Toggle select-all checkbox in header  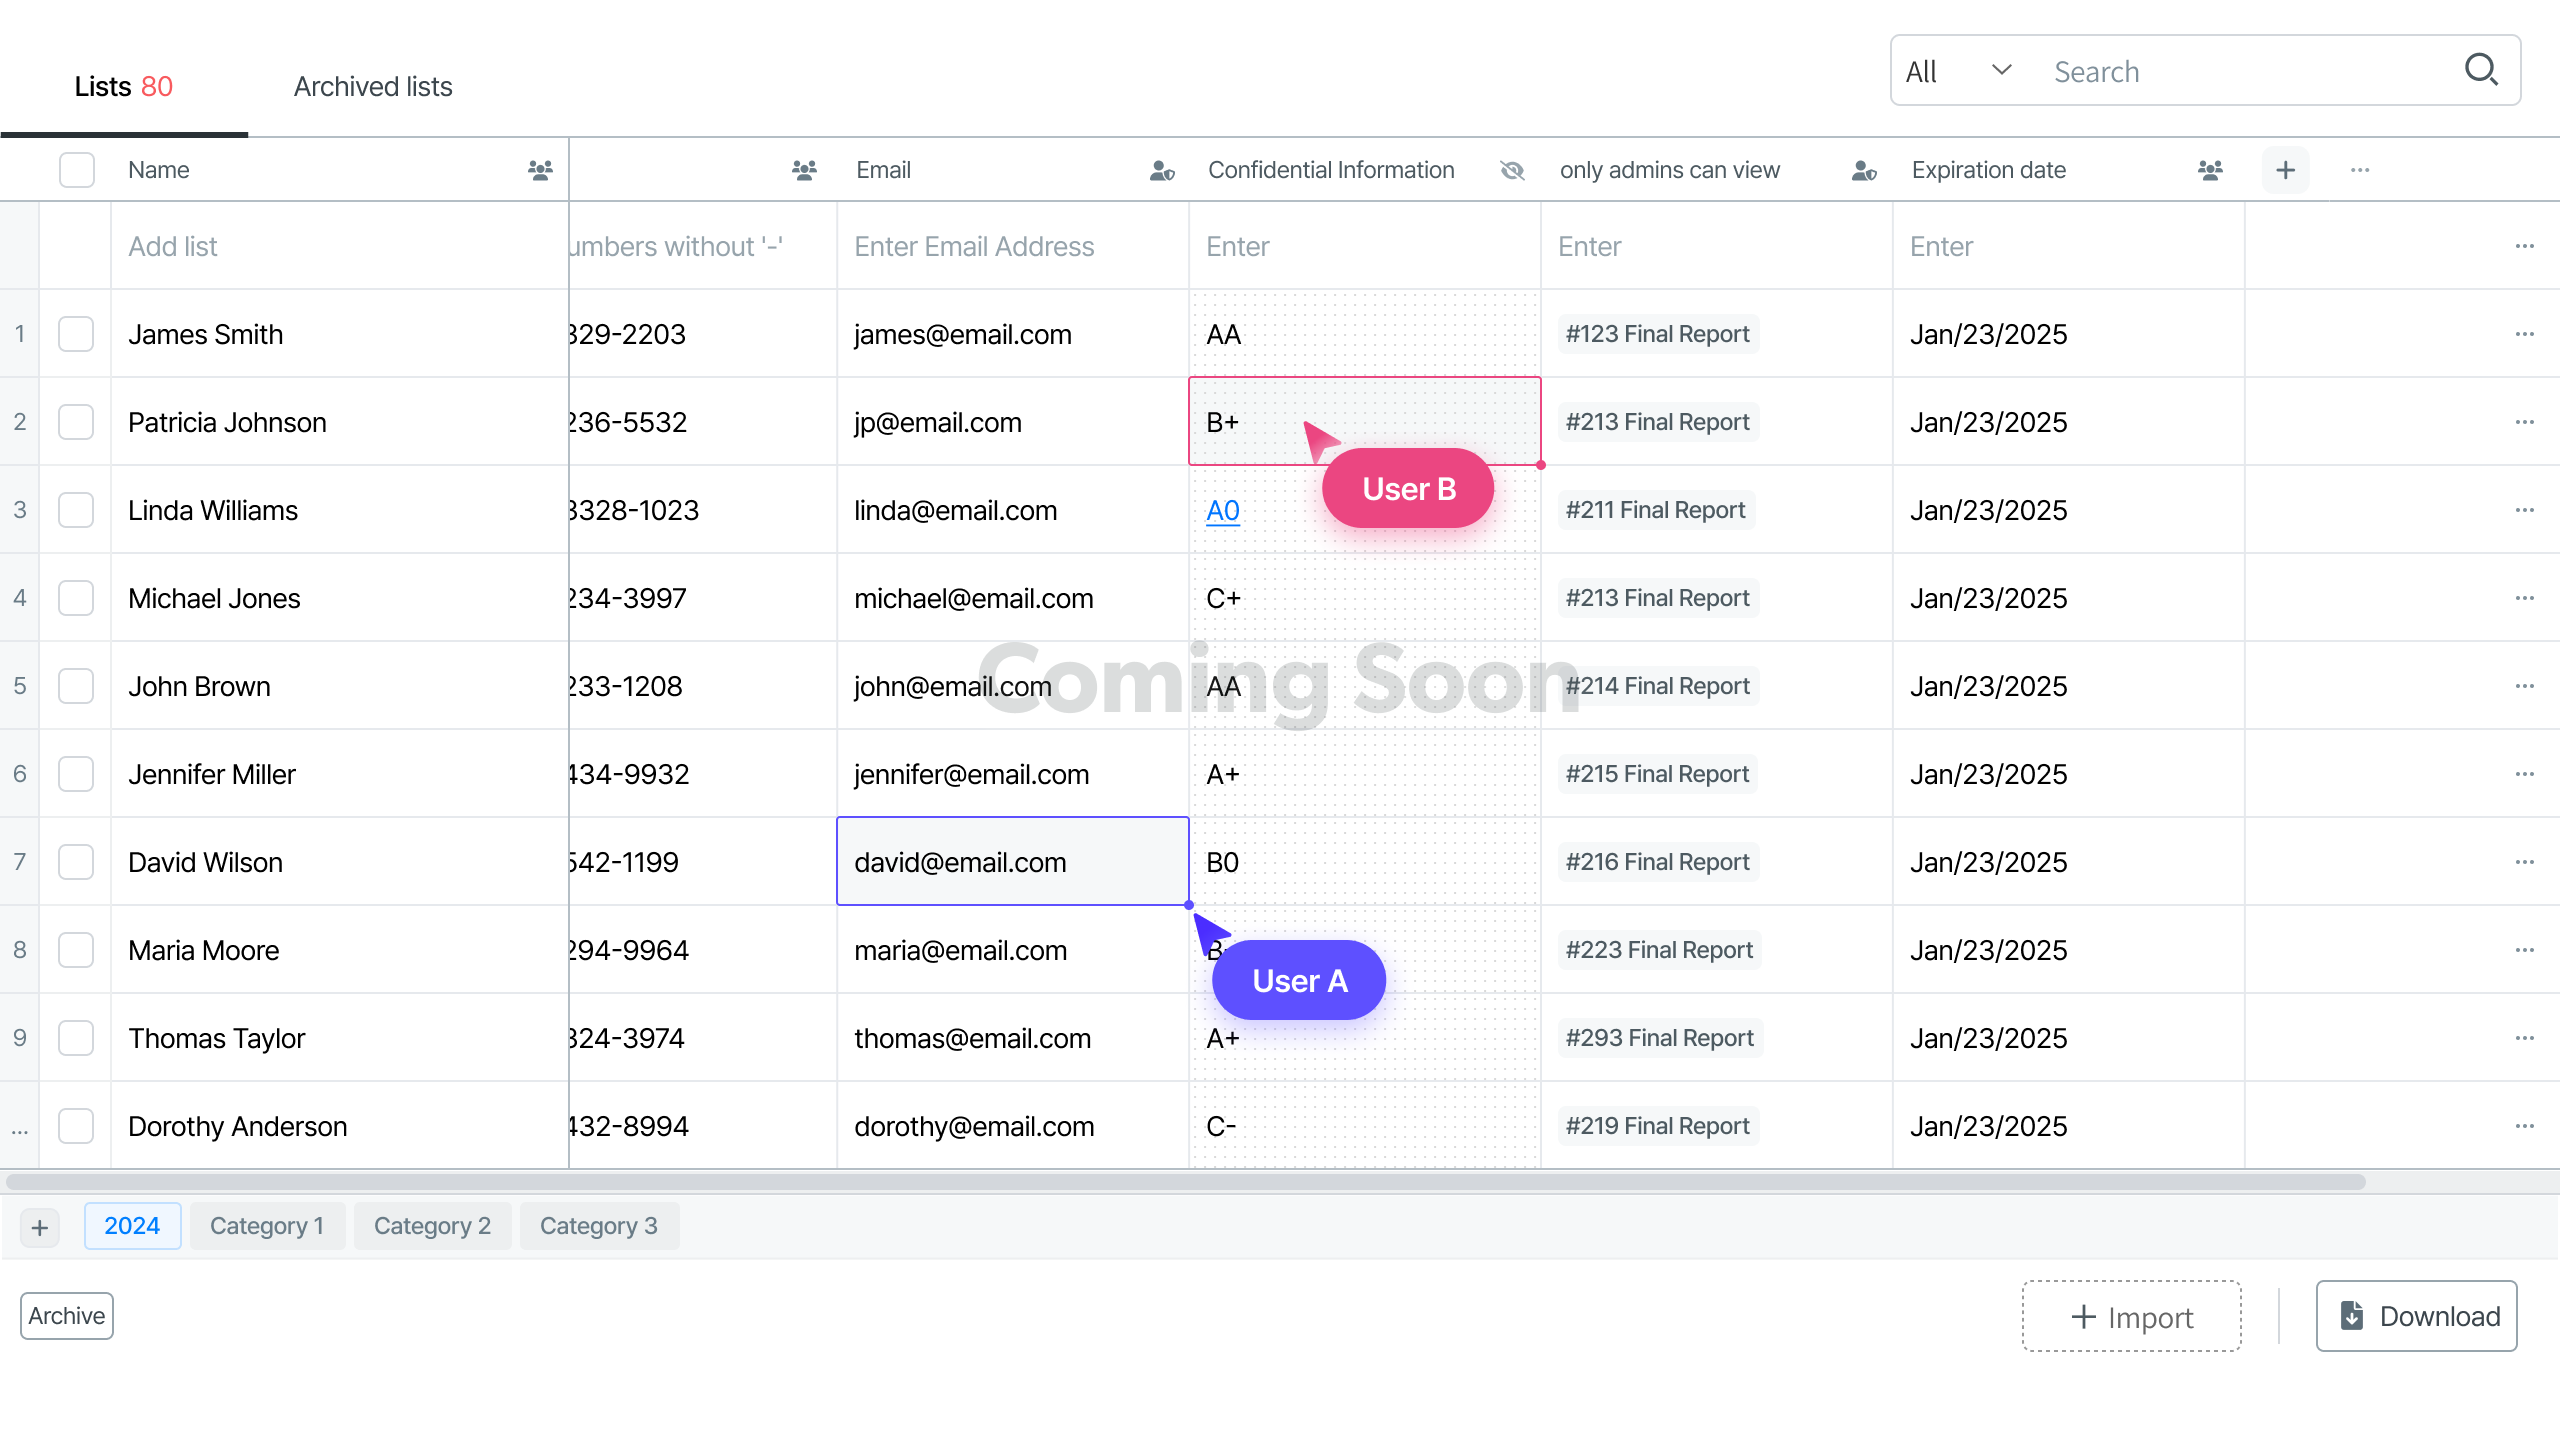click(77, 170)
